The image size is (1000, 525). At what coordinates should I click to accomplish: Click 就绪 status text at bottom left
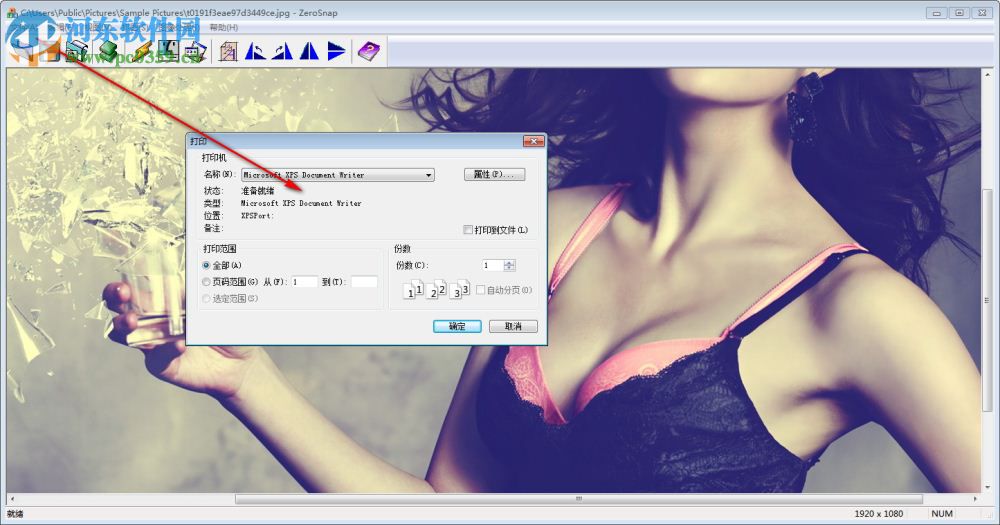pyautogui.click(x=15, y=514)
